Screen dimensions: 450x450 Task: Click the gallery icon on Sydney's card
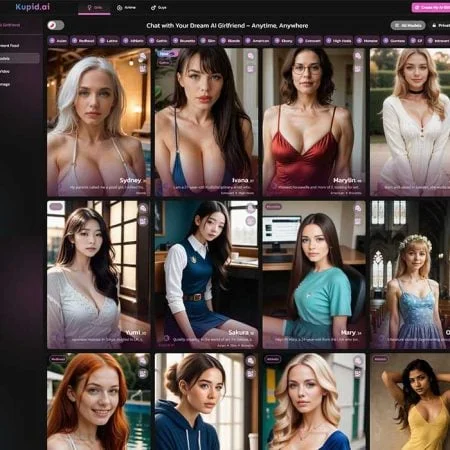143,69
